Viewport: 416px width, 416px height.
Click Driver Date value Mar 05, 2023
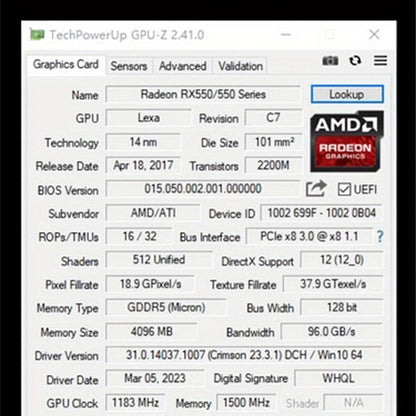point(155,378)
